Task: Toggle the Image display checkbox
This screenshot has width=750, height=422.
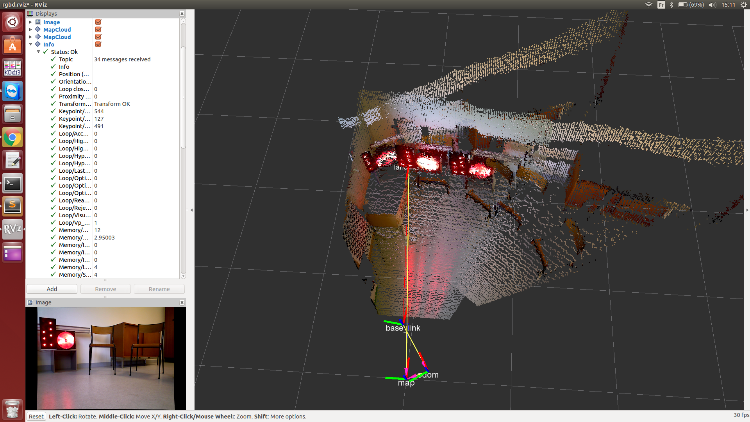Action: [98, 21]
